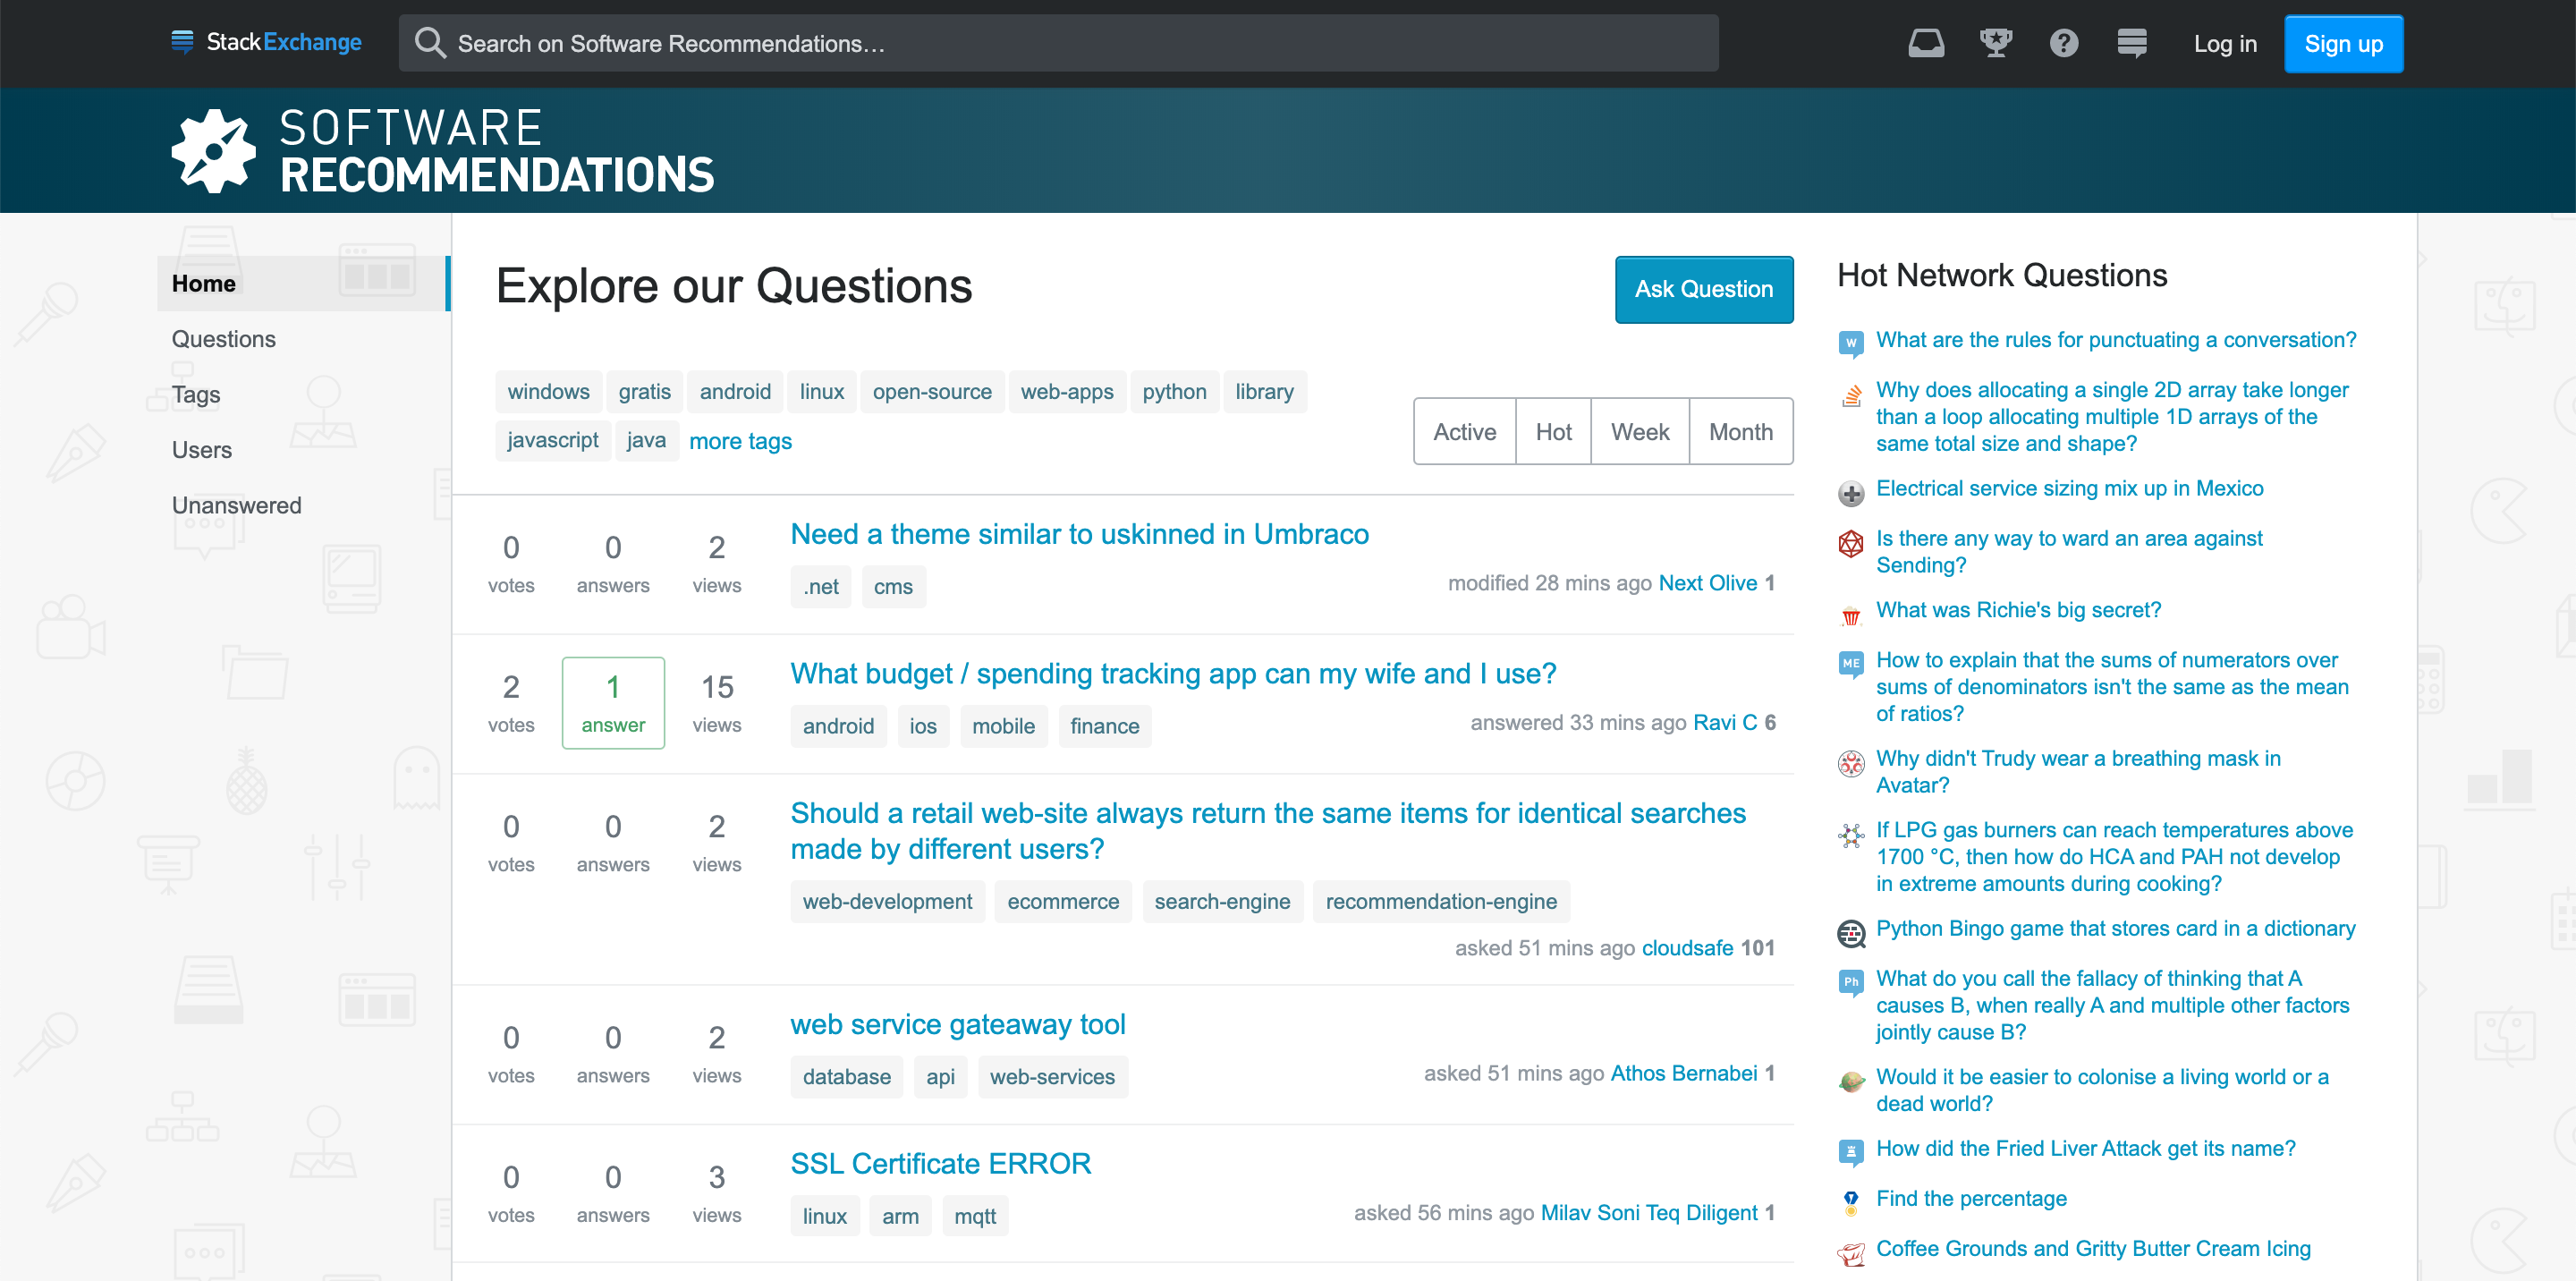
Task: Click the web-services tag
Action: click(1052, 1077)
